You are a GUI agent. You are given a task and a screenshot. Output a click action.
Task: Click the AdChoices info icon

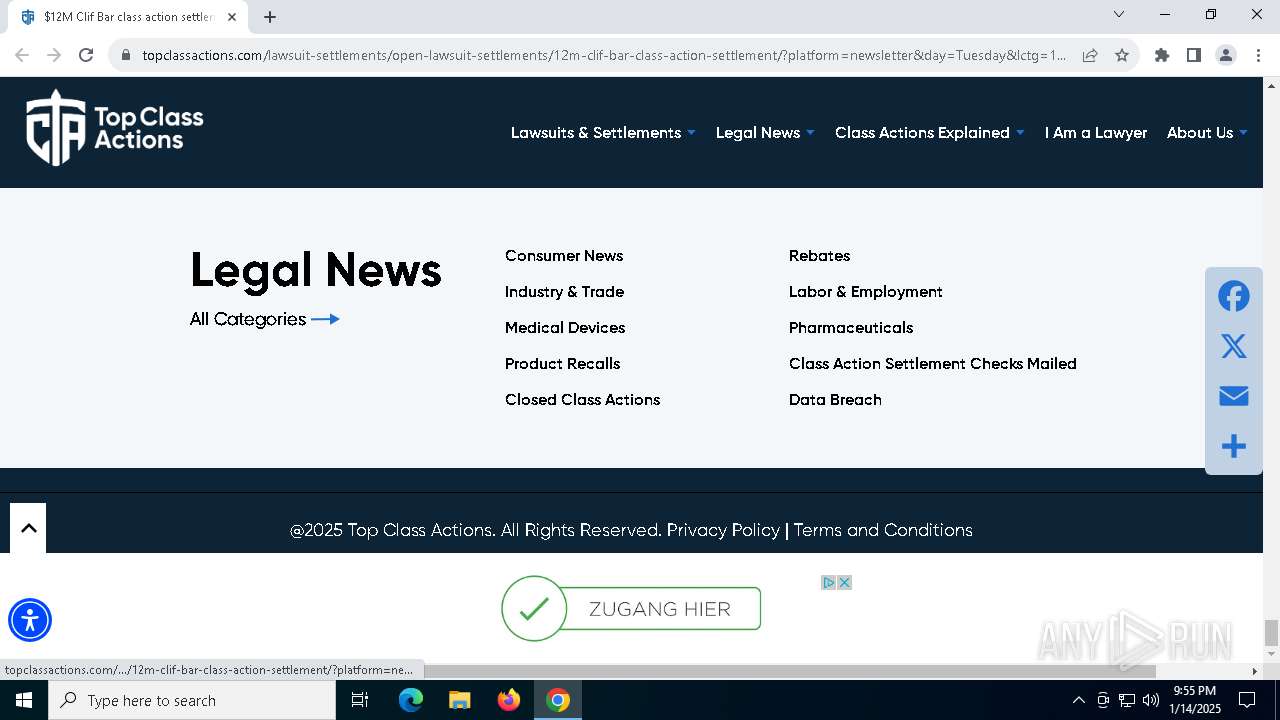(828, 582)
